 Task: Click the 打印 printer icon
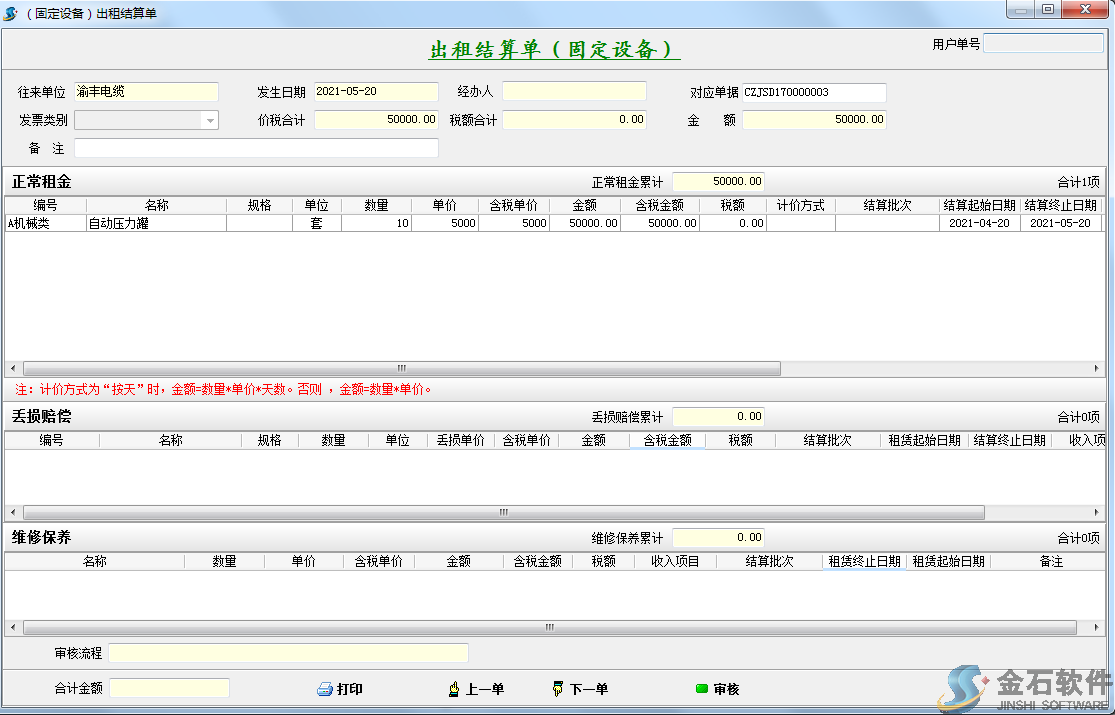coord(324,689)
